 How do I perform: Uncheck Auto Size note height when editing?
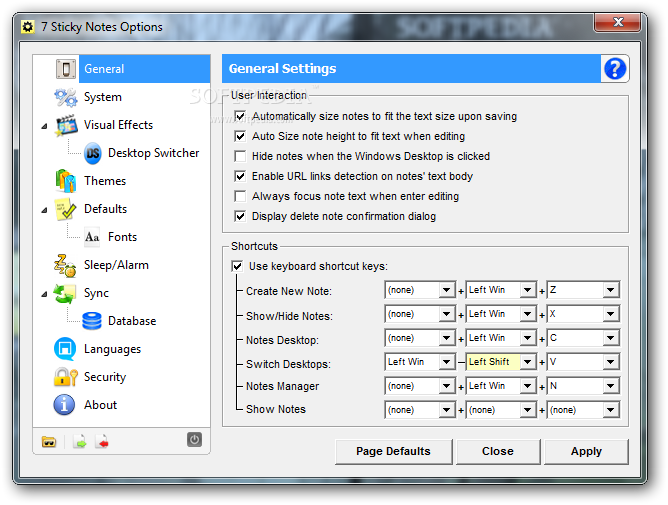coord(240,136)
